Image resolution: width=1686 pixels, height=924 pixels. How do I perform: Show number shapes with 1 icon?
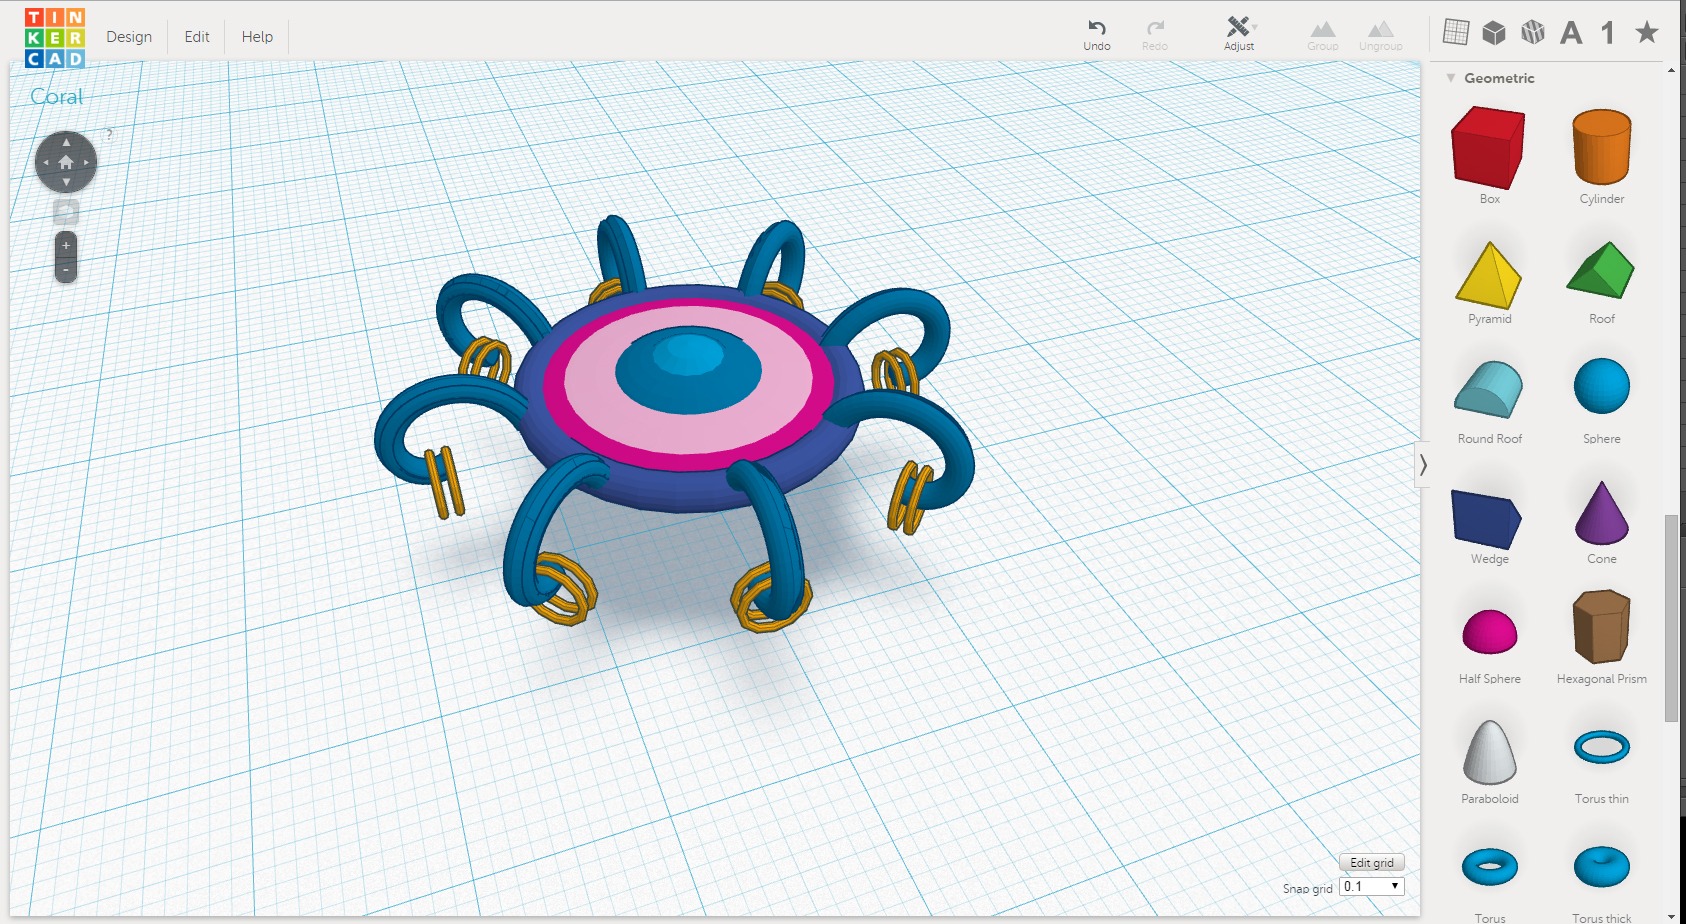click(x=1608, y=33)
